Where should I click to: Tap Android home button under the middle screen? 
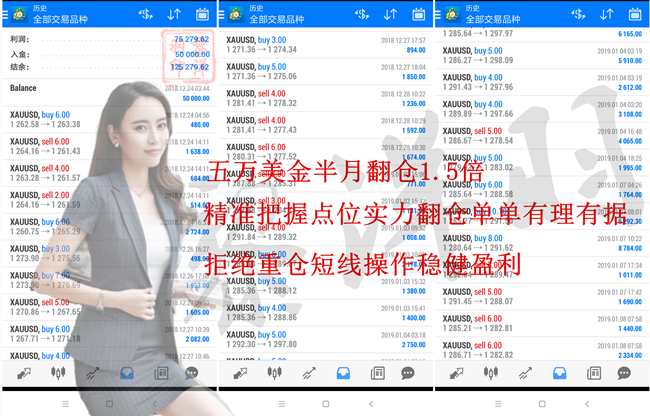click(326, 404)
